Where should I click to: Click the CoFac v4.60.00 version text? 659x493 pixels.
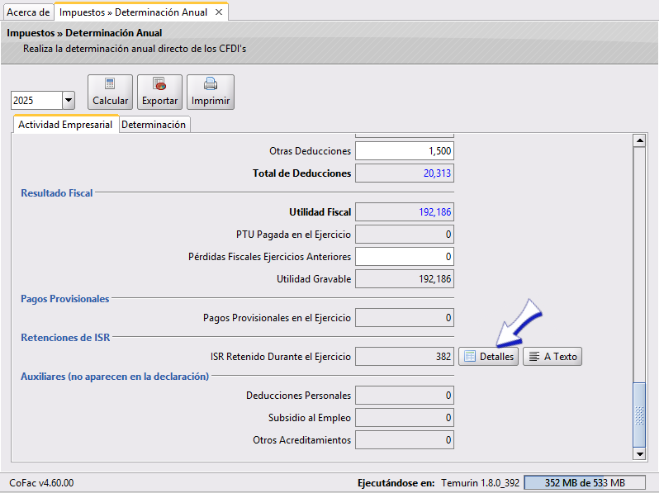[42, 483]
